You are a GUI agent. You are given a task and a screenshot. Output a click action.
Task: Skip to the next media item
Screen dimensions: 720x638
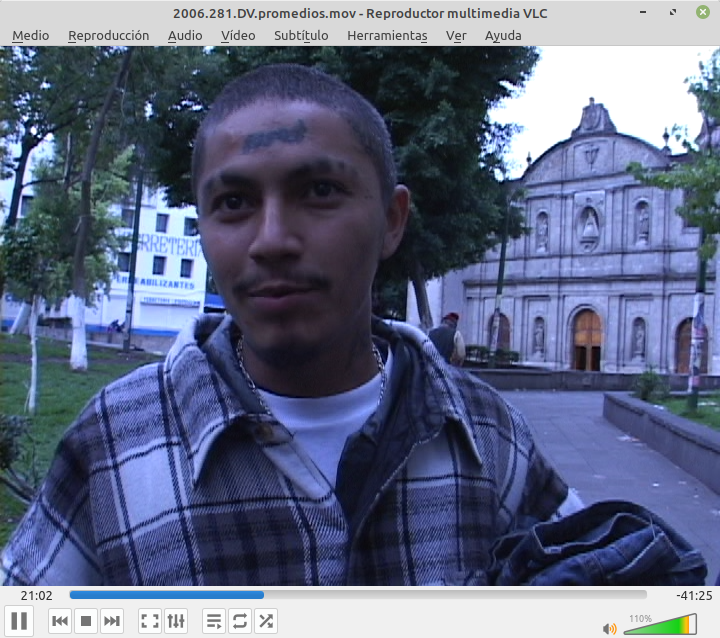point(112,621)
